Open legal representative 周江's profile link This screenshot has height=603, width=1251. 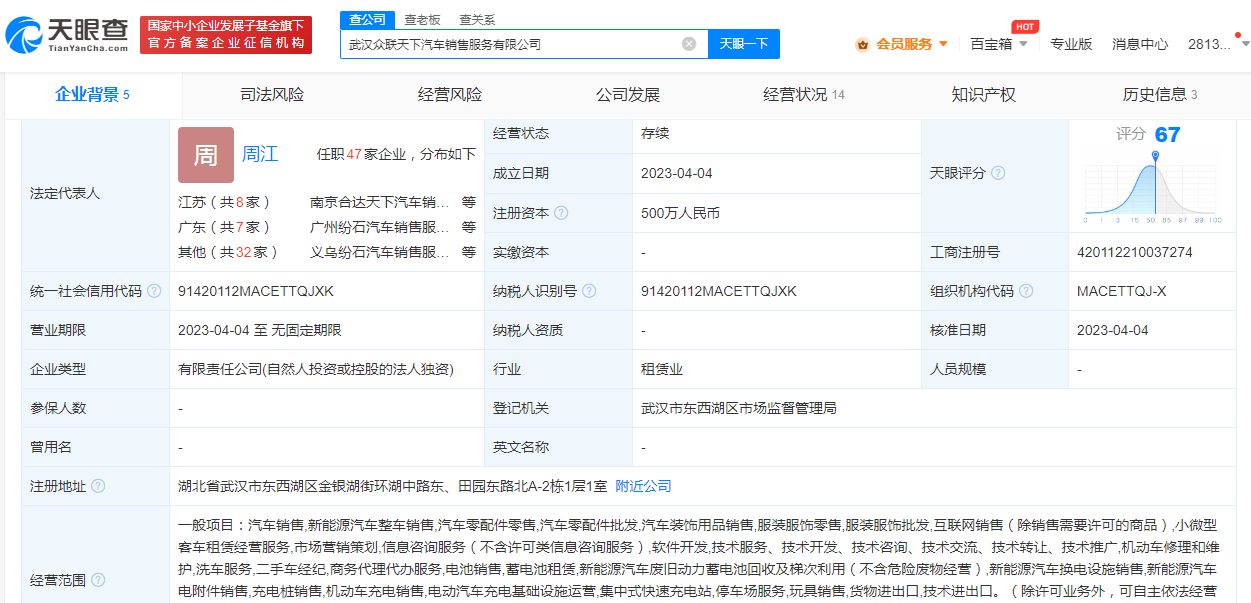coord(260,154)
